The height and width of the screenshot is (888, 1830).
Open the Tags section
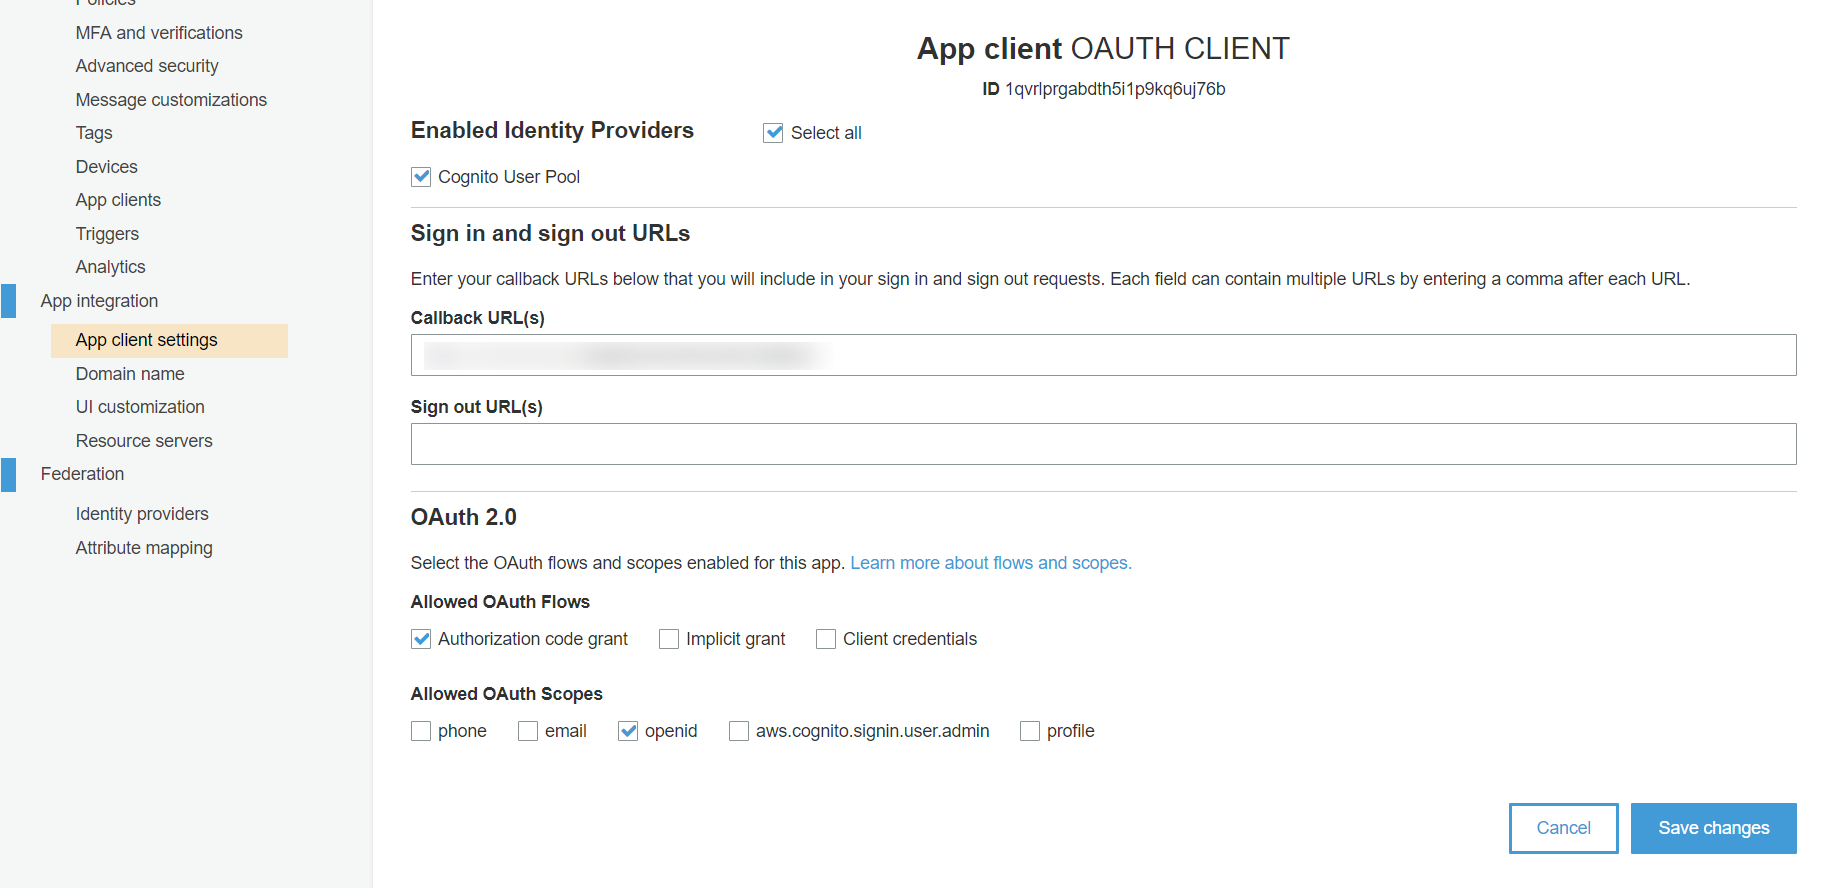94,133
